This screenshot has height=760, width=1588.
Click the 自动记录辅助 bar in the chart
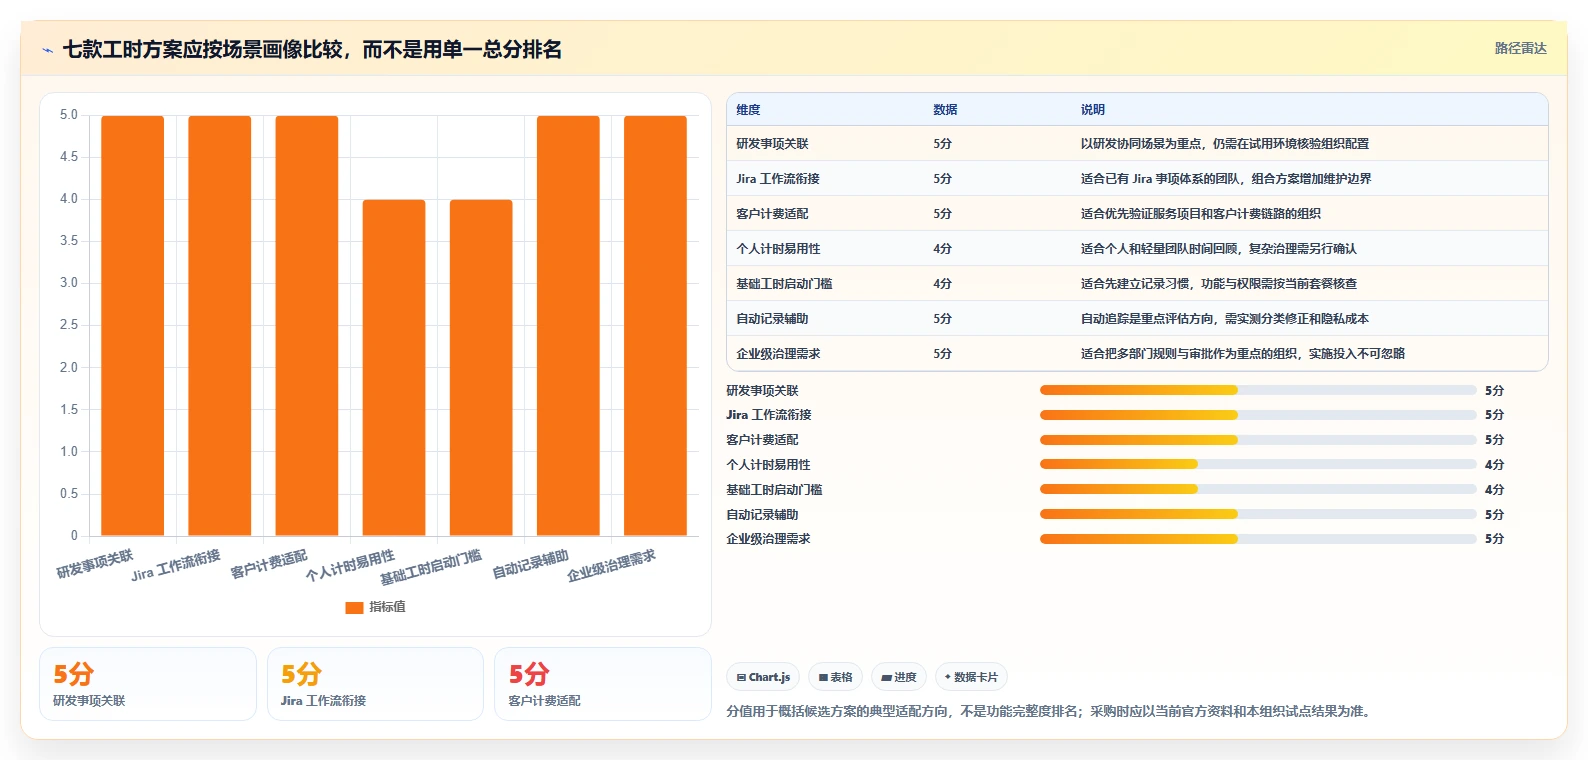click(568, 326)
